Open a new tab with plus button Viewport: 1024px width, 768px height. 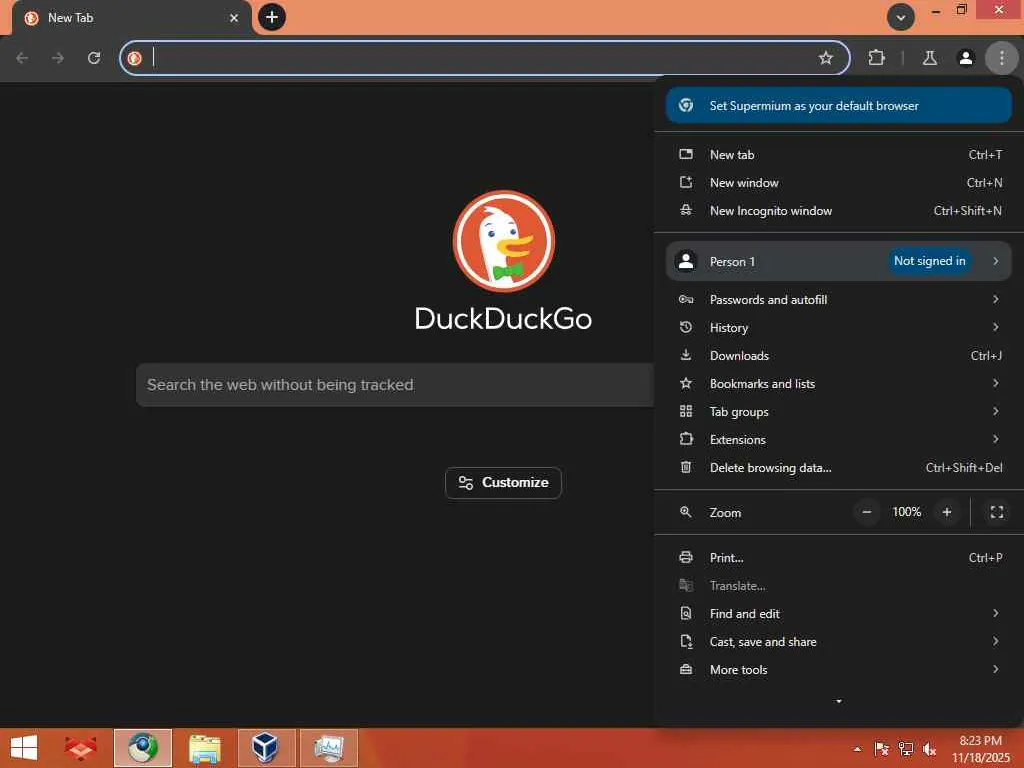click(272, 17)
